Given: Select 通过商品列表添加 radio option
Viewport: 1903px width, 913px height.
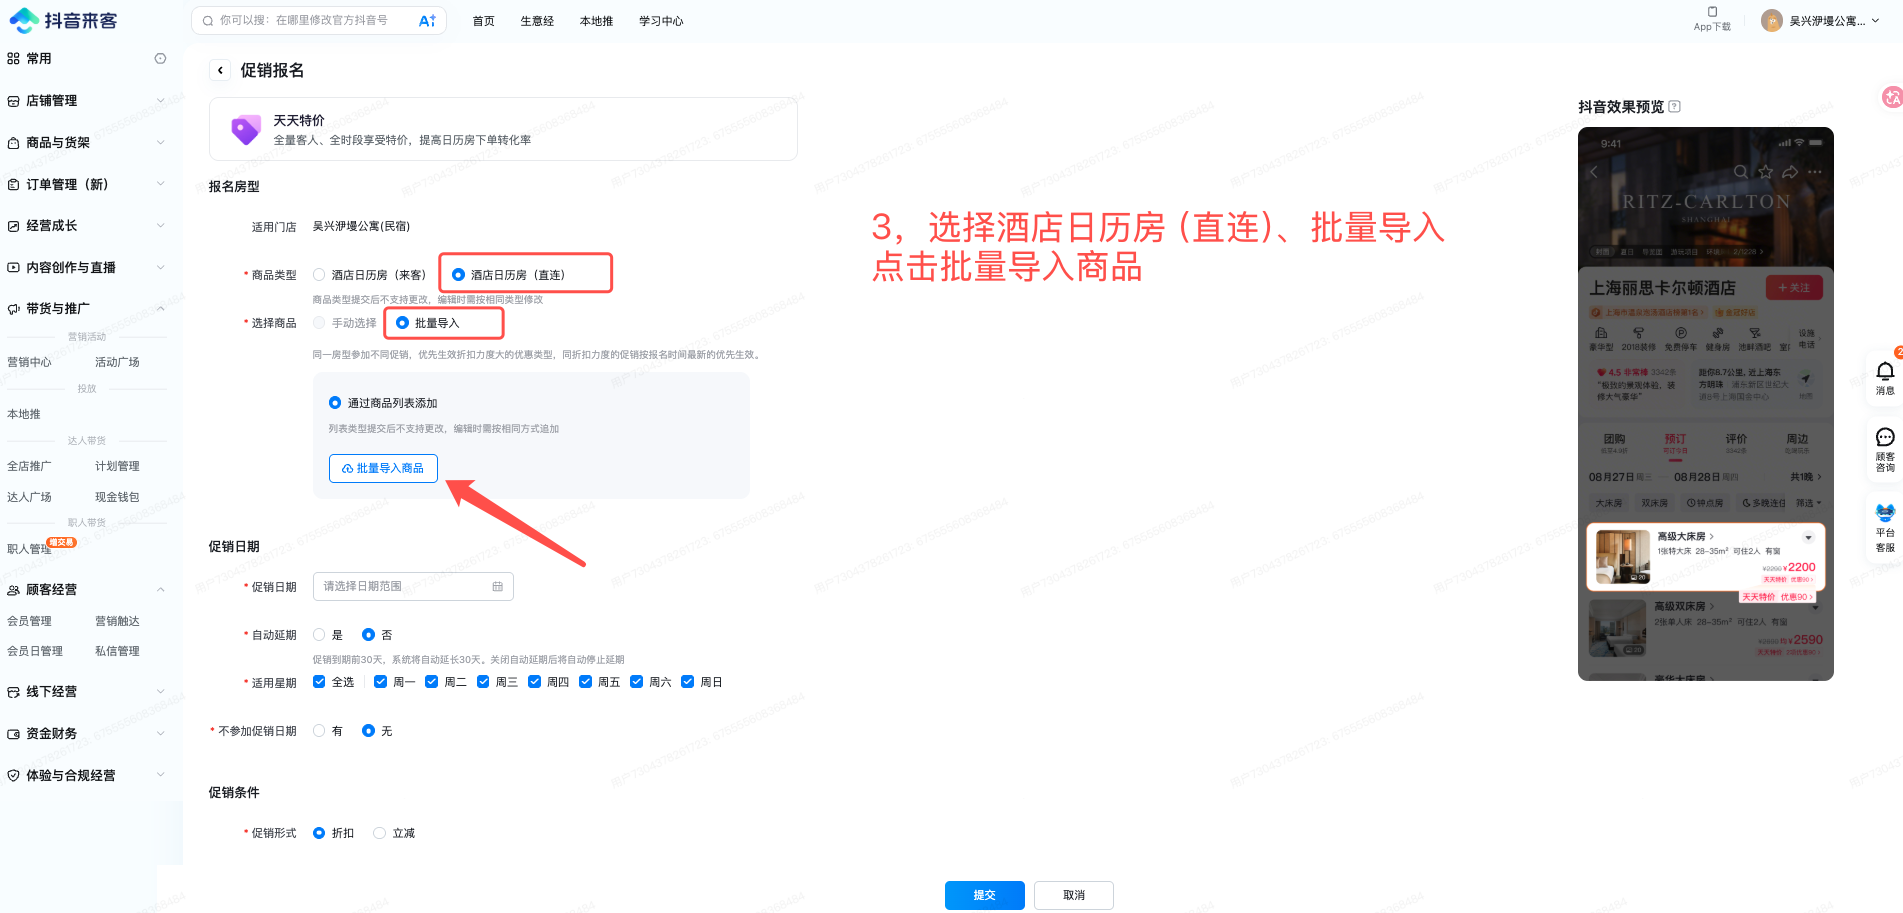Looking at the screenshot, I should [335, 403].
